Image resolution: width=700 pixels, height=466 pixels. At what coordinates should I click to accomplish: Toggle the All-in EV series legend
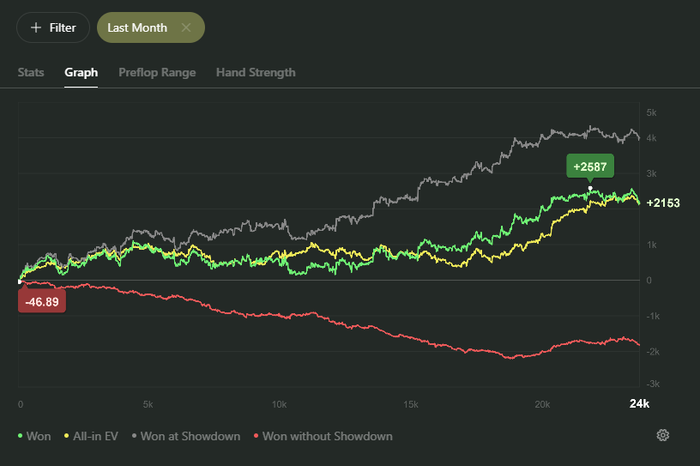91,436
